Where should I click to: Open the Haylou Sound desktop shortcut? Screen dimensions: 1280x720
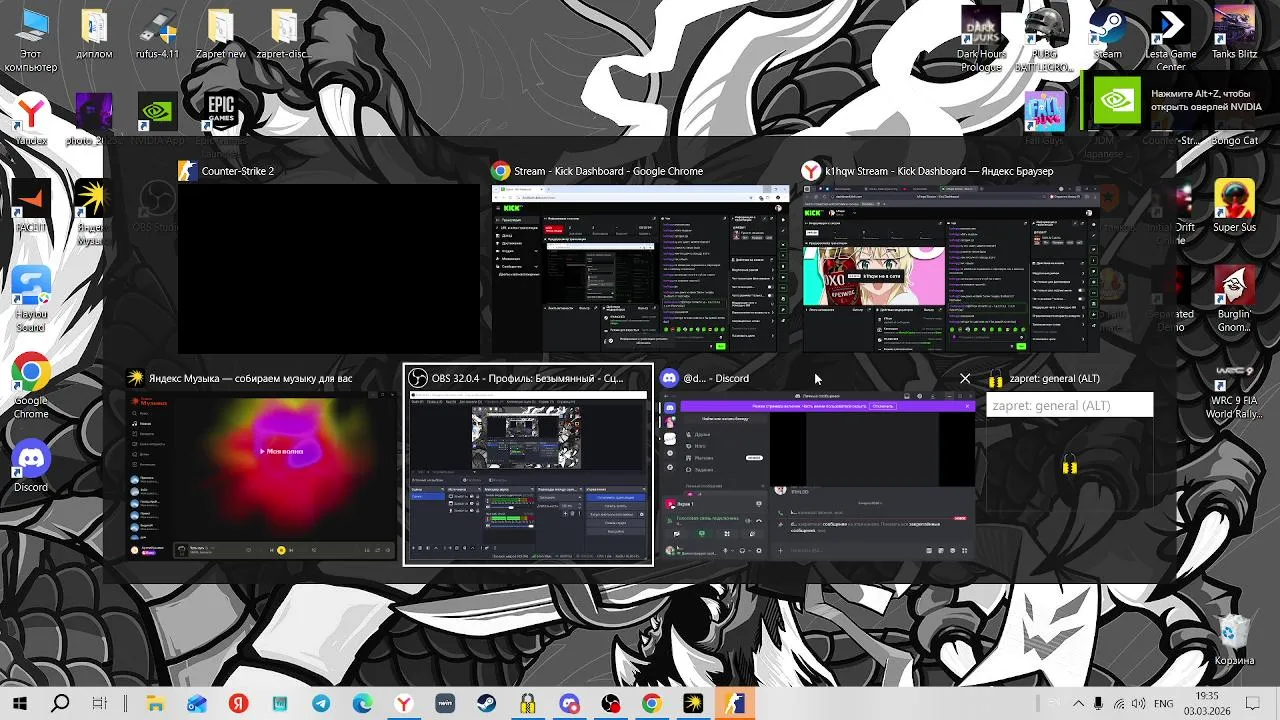click(x=31, y=300)
